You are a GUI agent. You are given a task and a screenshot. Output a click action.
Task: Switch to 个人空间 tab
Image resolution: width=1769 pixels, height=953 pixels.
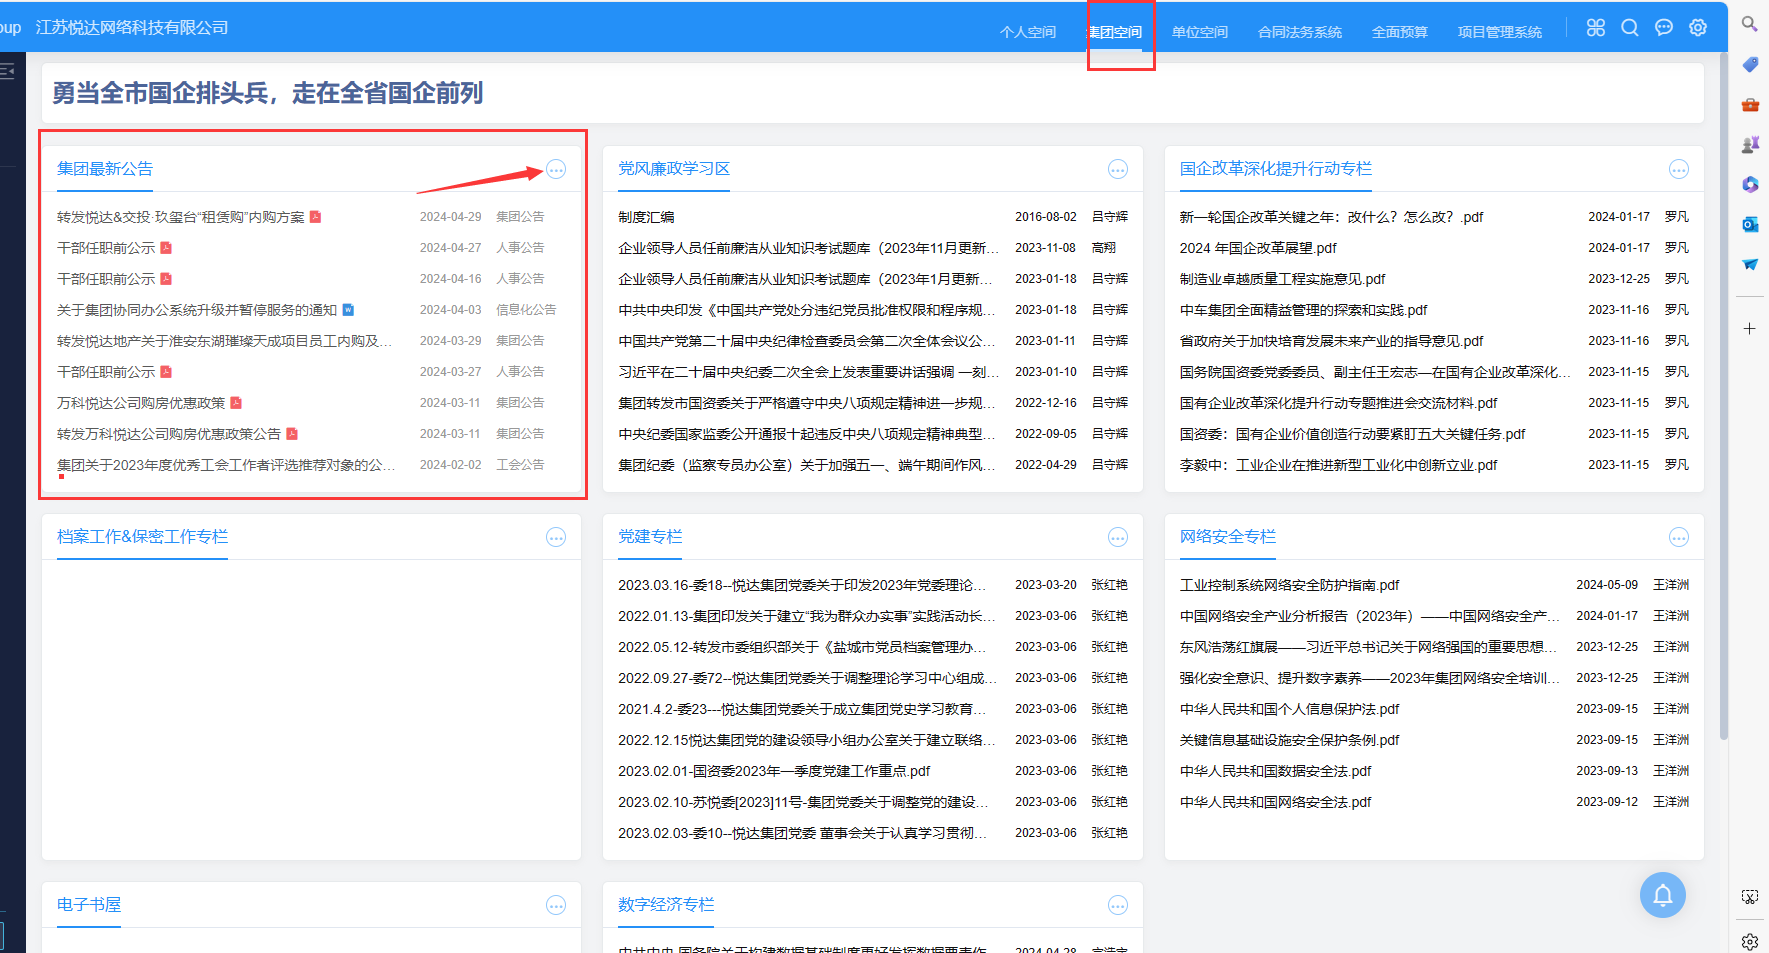pyautogui.click(x=1027, y=32)
